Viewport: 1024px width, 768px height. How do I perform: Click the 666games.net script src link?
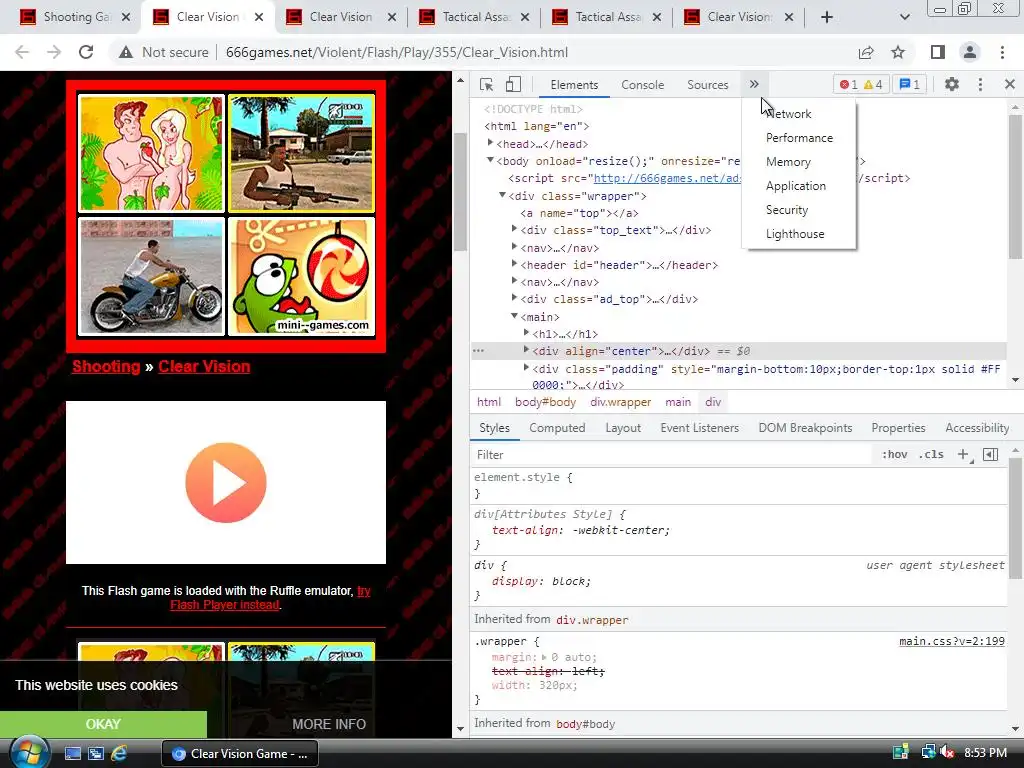pos(667,178)
